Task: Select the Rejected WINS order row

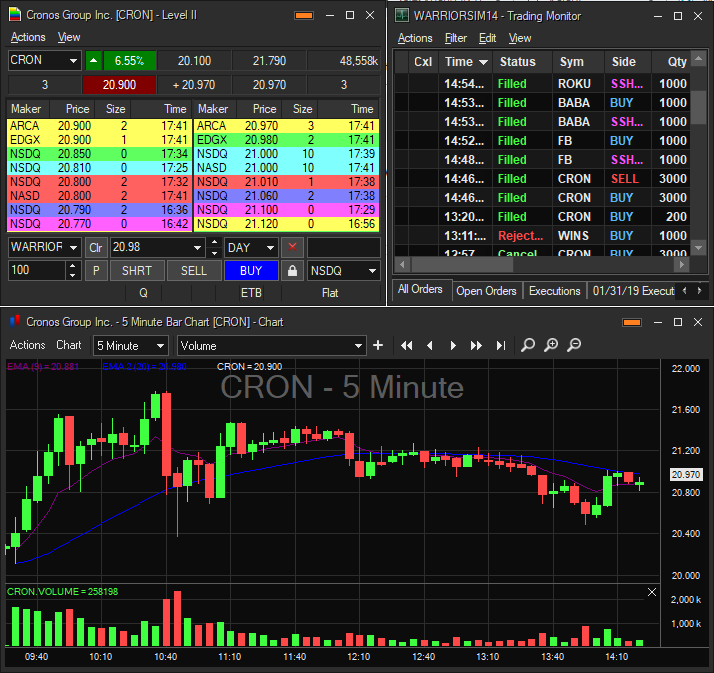Action: (x=542, y=236)
